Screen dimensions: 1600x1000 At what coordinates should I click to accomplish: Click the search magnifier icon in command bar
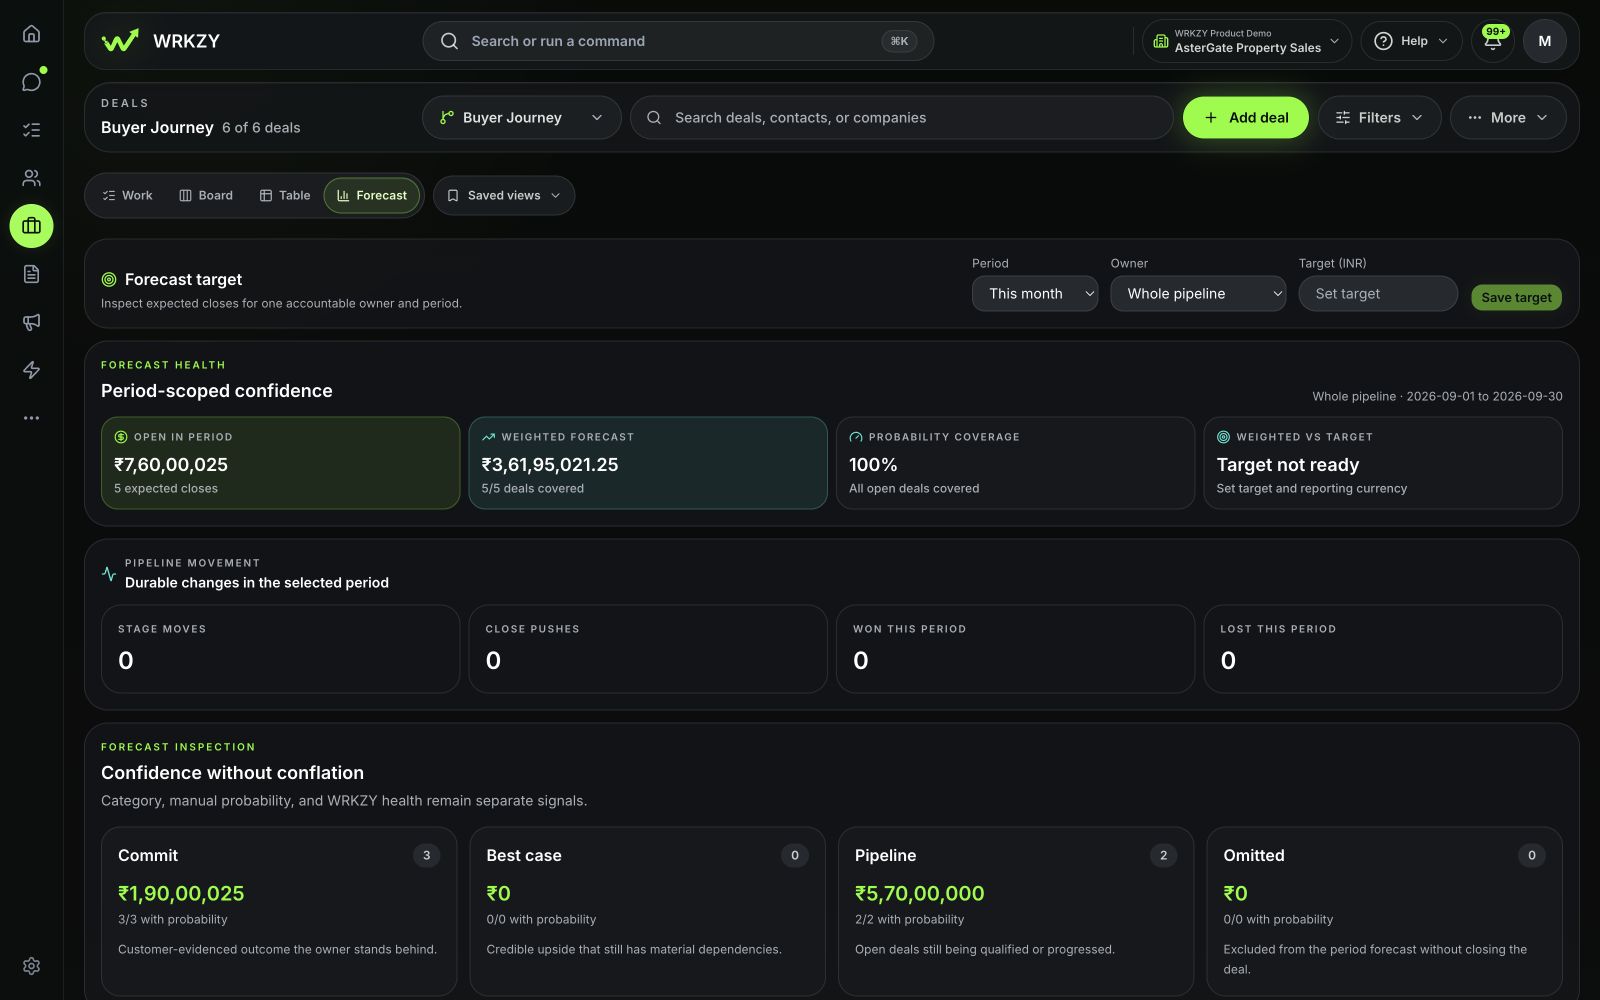tap(450, 41)
